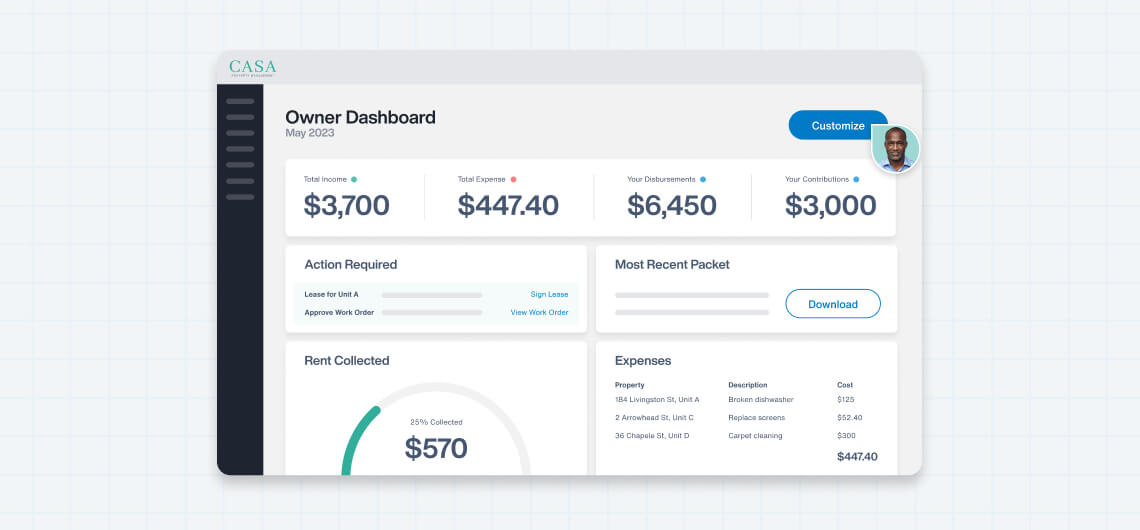1140x530 pixels.
Task: Open the Sign Lease link
Action: [x=549, y=295]
